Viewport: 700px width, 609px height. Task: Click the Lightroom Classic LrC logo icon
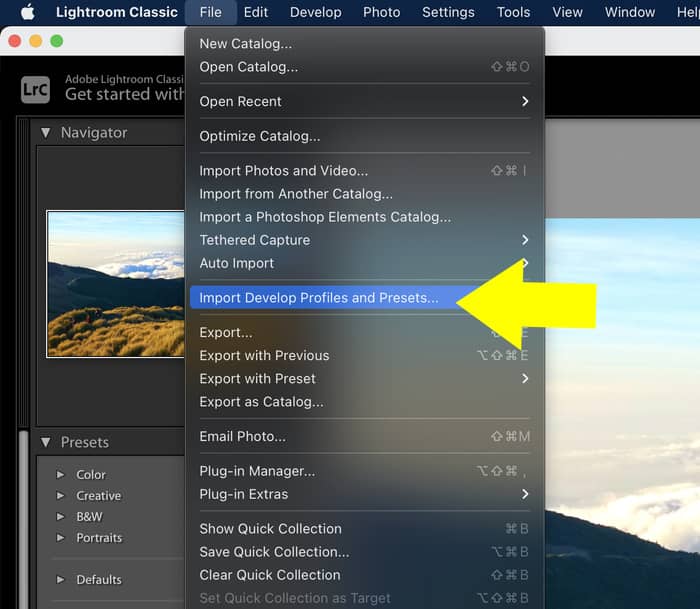point(35,88)
